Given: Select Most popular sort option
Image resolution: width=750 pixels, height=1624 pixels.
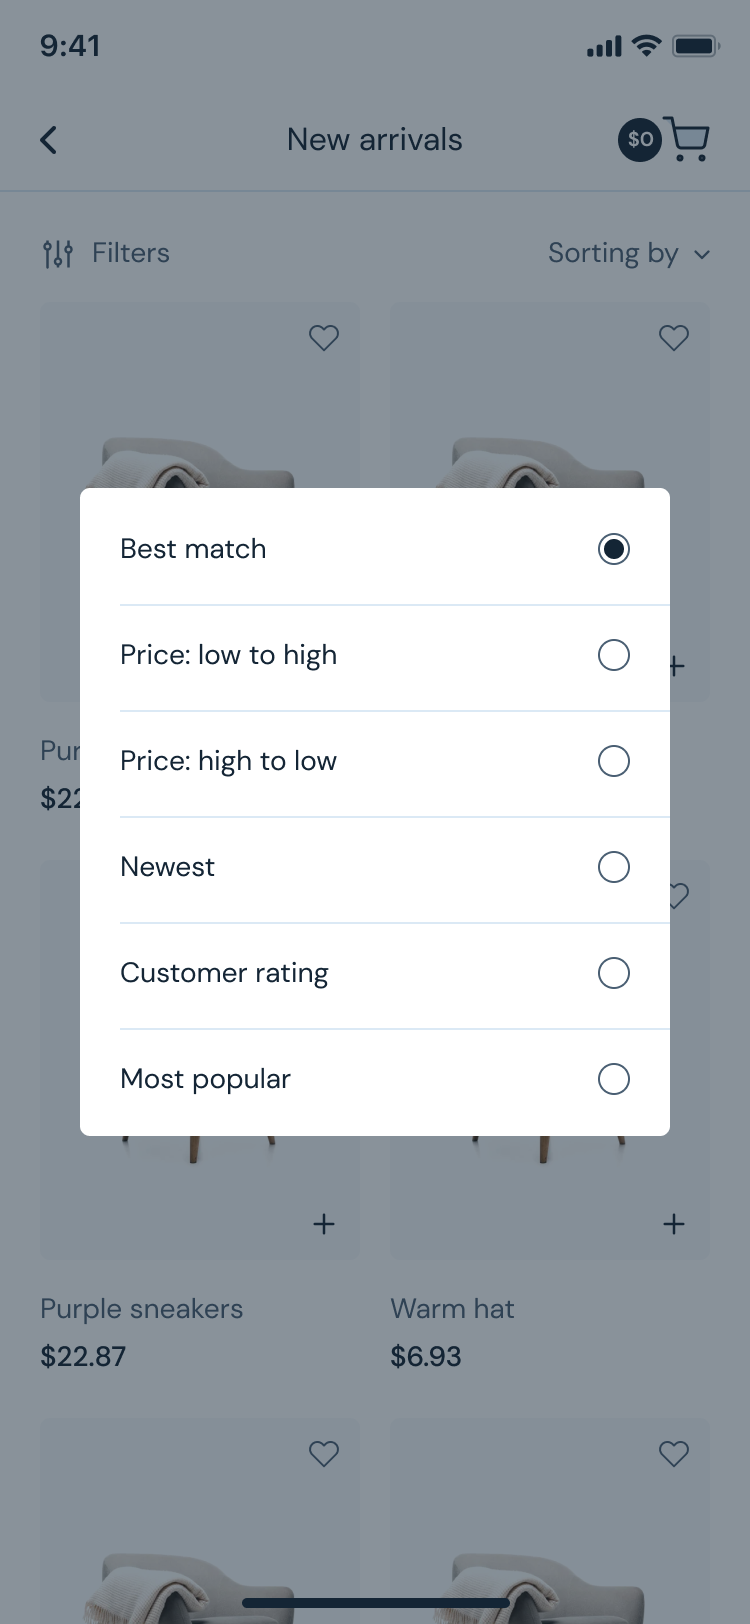Looking at the screenshot, I should (613, 1079).
